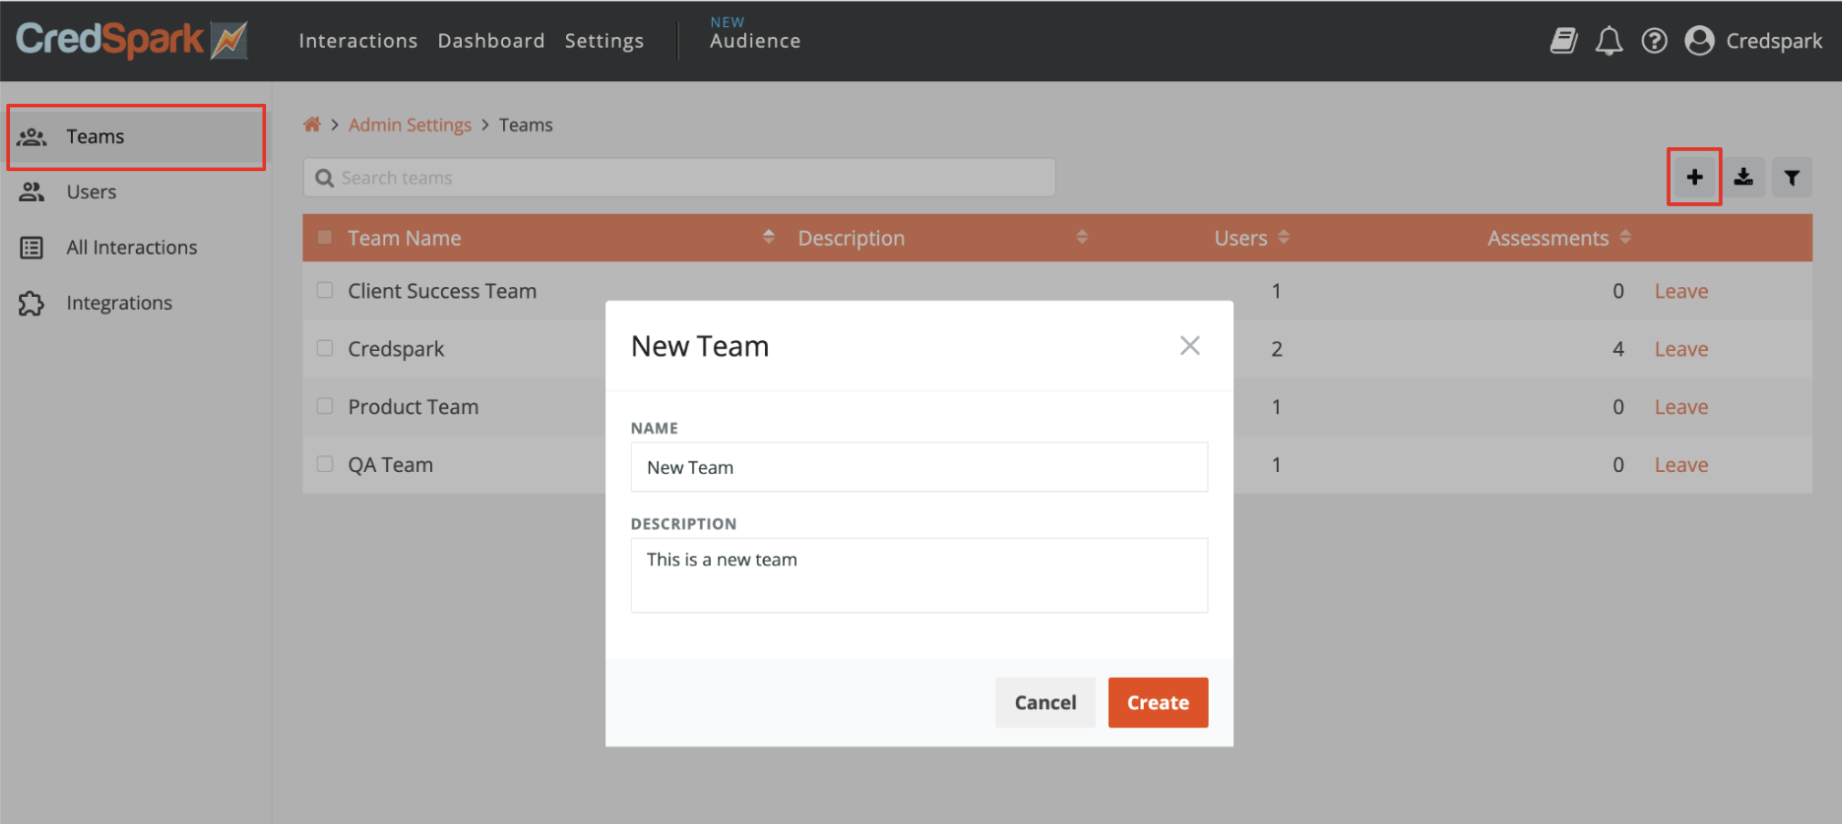Click the Client Success Team name
The height and width of the screenshot is (824, 1842).
(442, 291)
